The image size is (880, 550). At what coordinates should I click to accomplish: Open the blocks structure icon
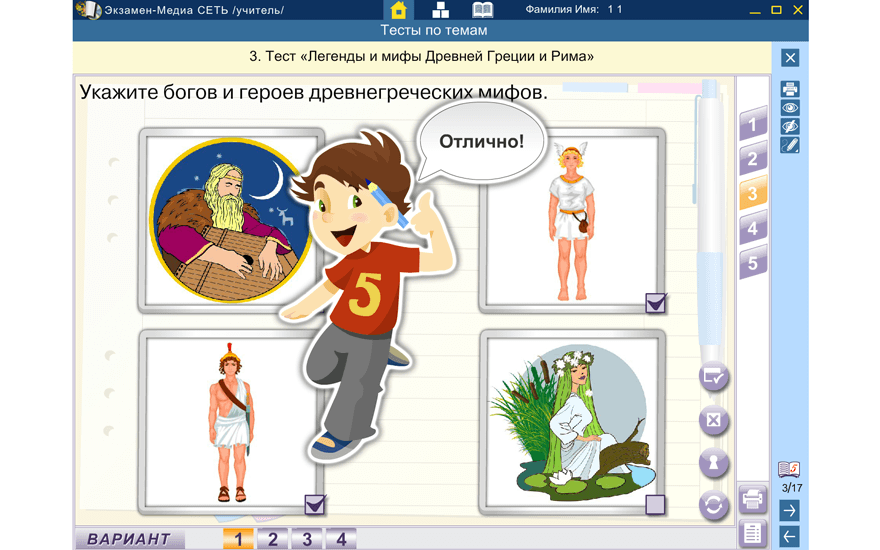(x=441, y=10)
